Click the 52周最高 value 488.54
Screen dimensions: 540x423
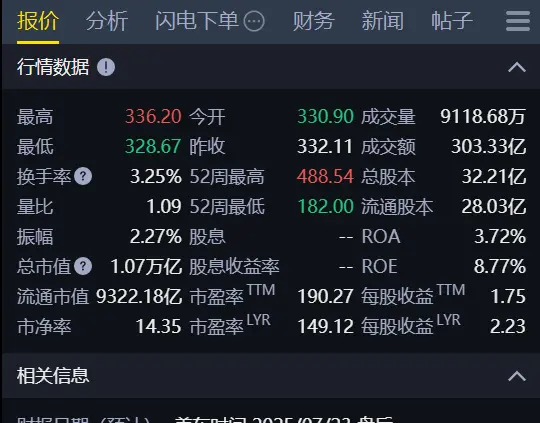click(325, 176)
